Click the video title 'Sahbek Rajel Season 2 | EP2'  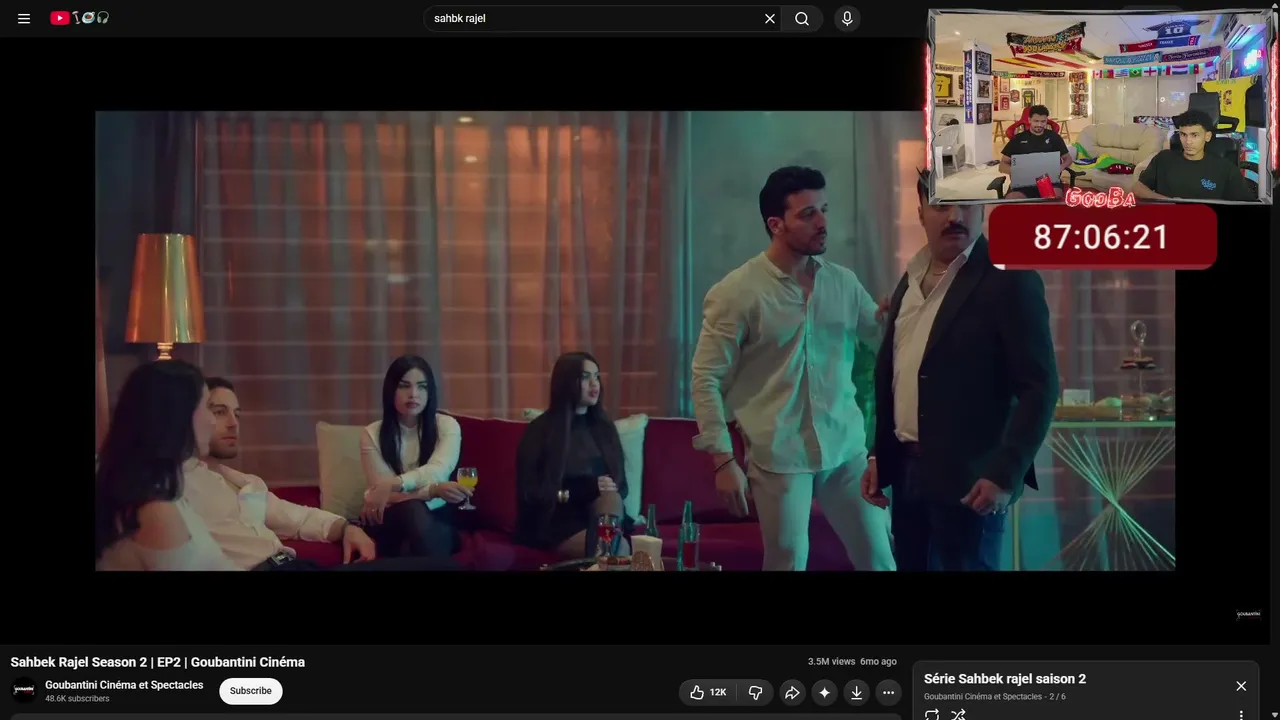coord(158,662)
